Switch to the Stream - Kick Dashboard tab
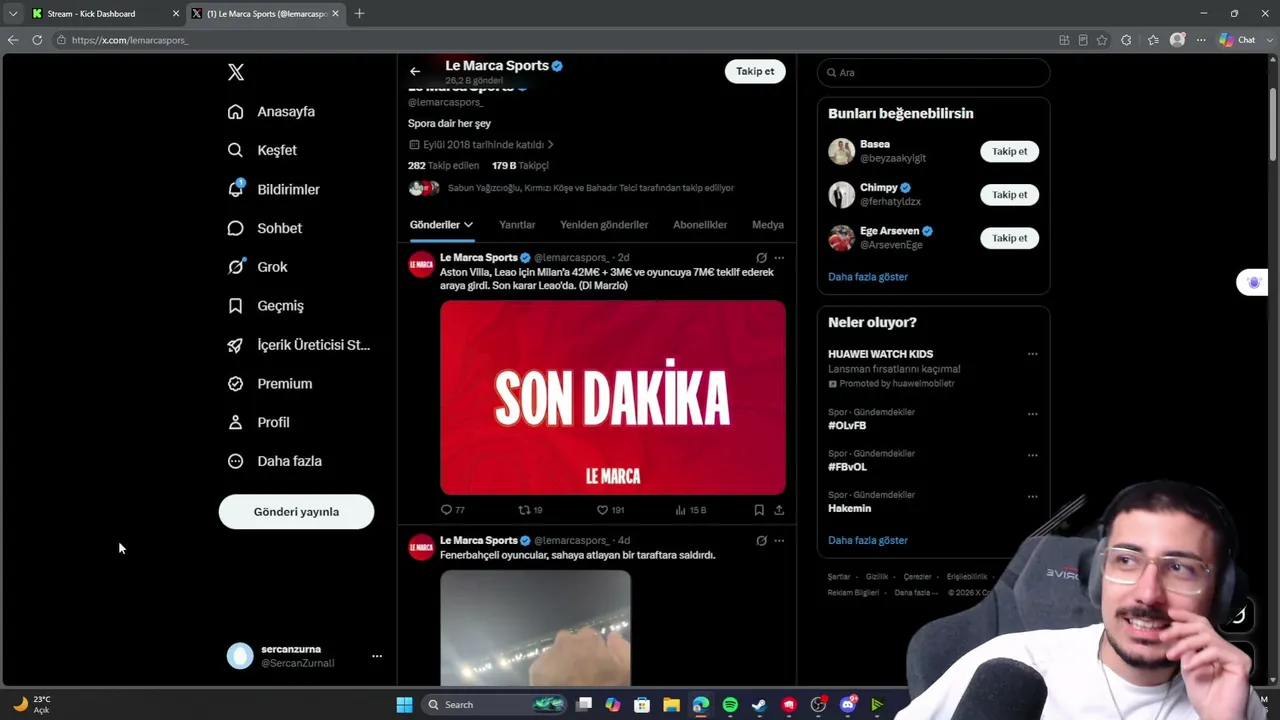This screenshot has width=1280, height=720. 105,14
